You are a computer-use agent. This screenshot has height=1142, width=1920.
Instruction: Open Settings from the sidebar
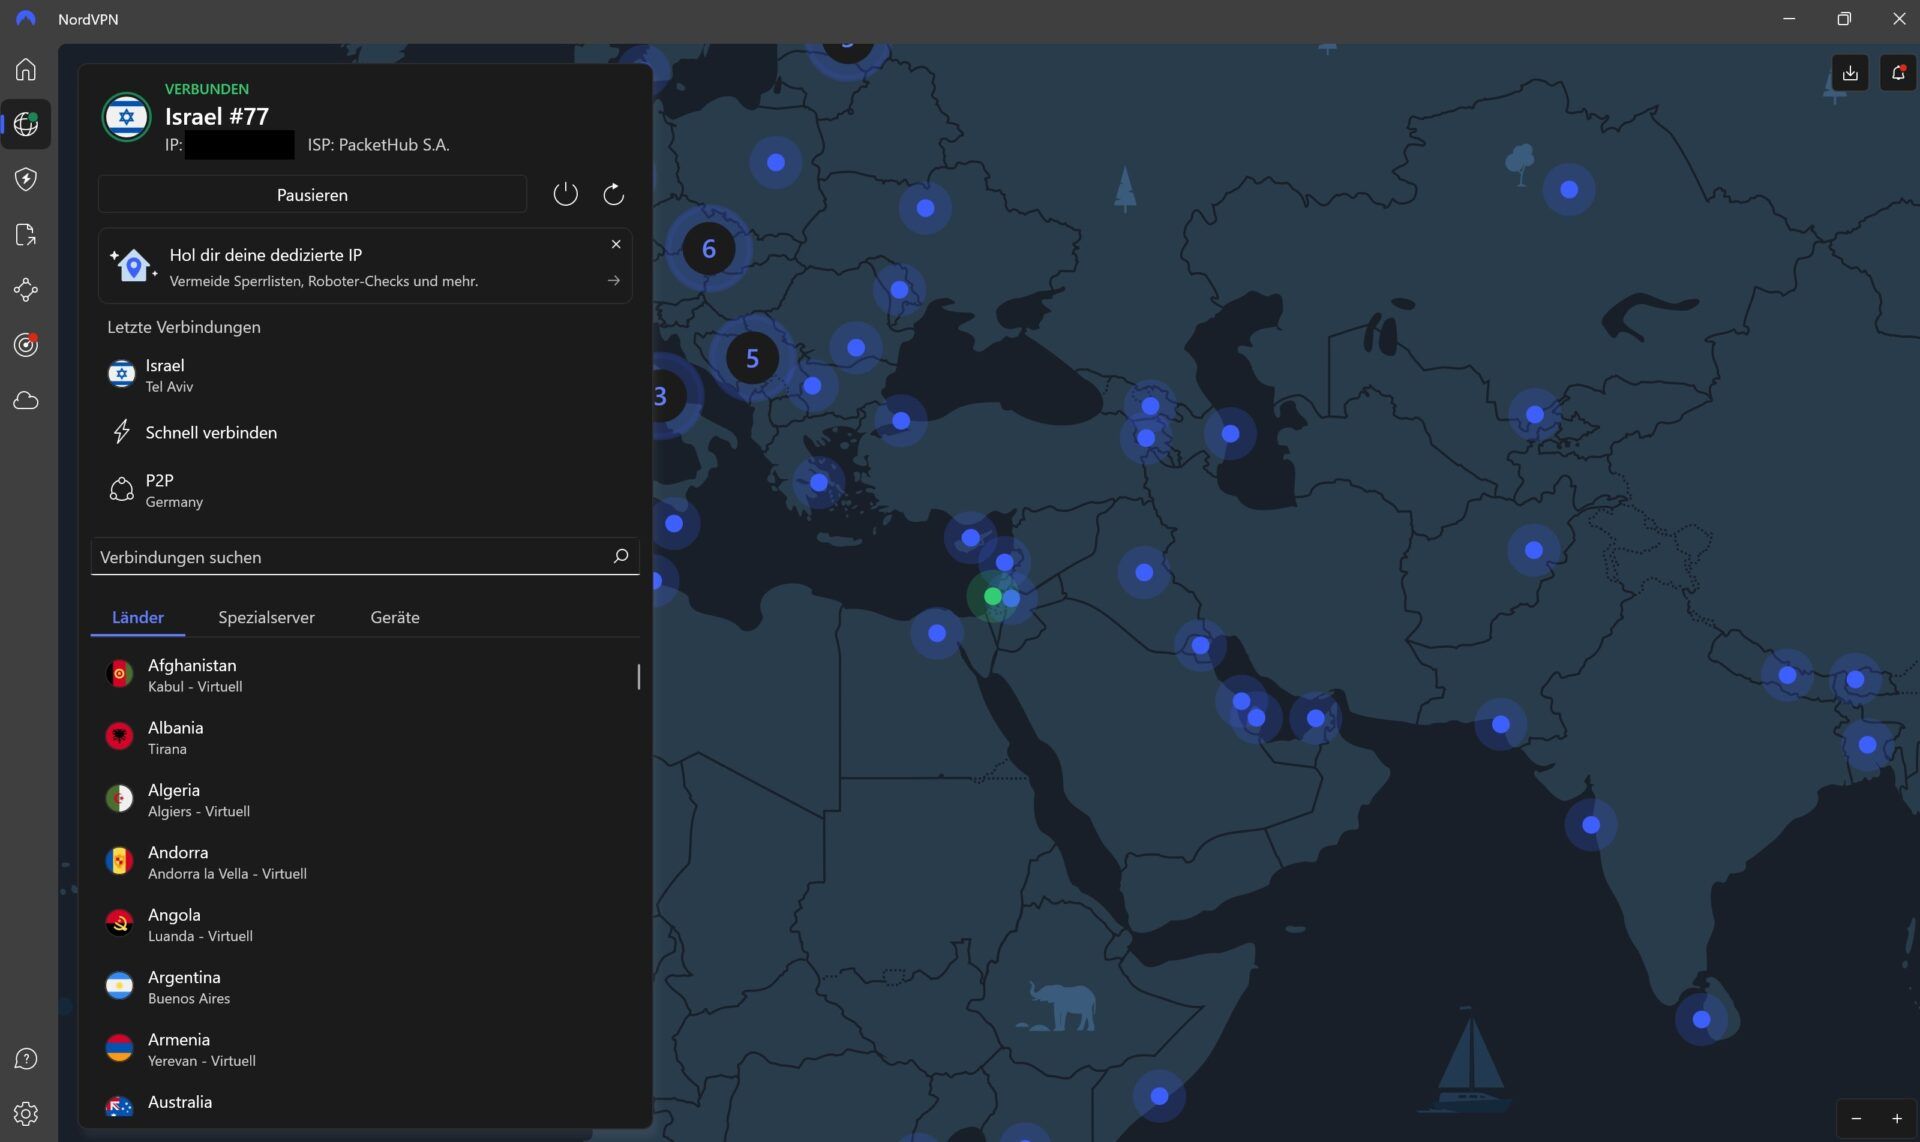25,1113
